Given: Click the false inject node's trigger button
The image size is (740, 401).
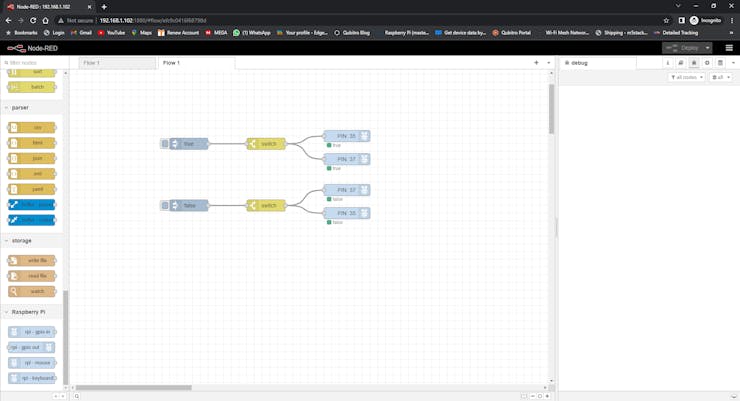Looking at the screenshot, I should point(165,206).
